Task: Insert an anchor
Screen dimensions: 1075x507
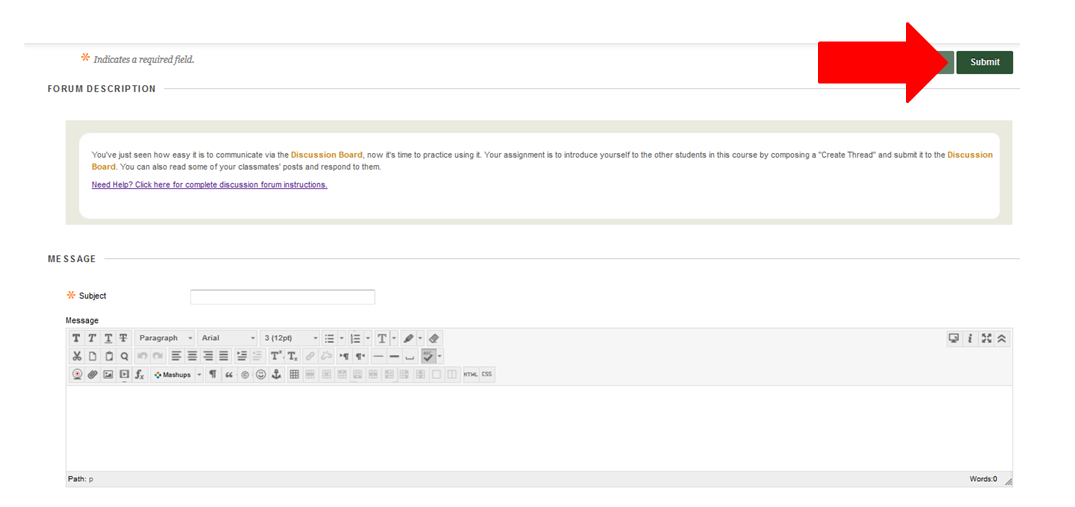Action: [x=276, y=374]
